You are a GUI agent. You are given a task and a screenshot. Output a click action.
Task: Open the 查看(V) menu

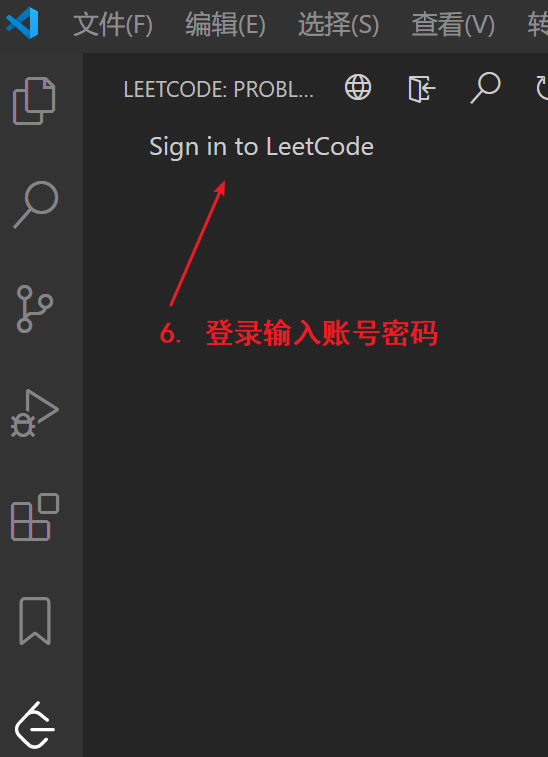coord(453,25)
